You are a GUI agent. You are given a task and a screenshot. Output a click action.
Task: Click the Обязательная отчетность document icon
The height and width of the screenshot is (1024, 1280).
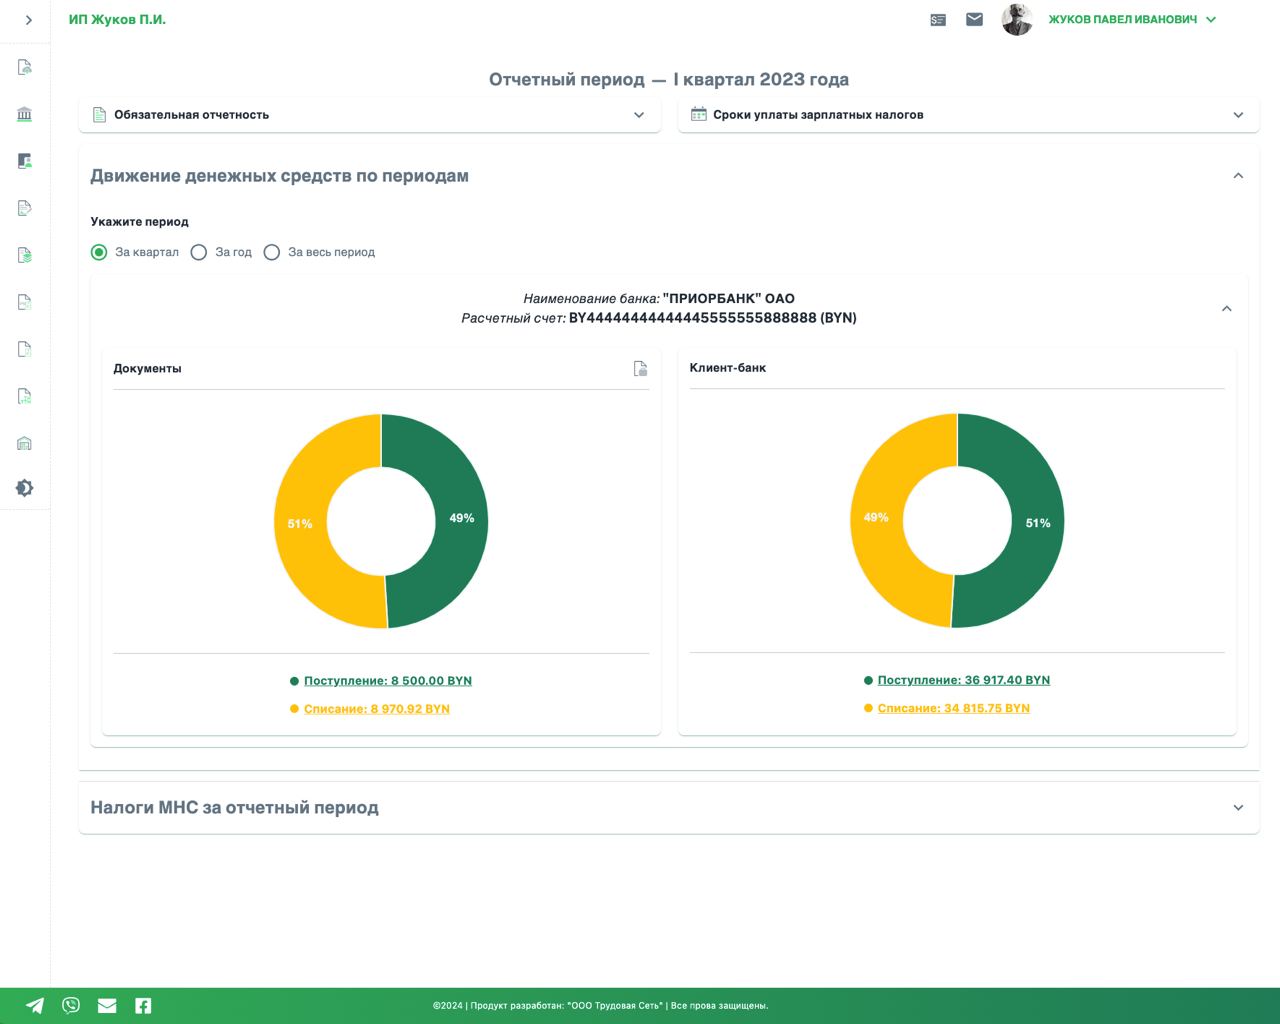click(99, 115)
